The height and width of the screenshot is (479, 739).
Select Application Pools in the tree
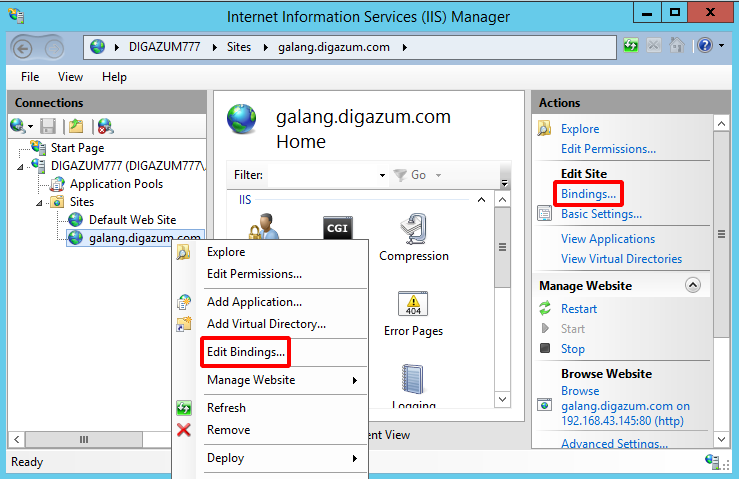point(116,184)
